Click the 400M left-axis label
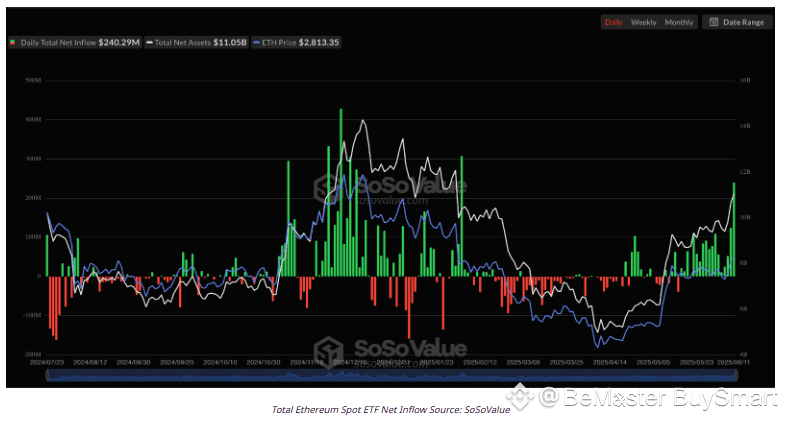This screenshot has height=422, width=785. tap(33, 120)
